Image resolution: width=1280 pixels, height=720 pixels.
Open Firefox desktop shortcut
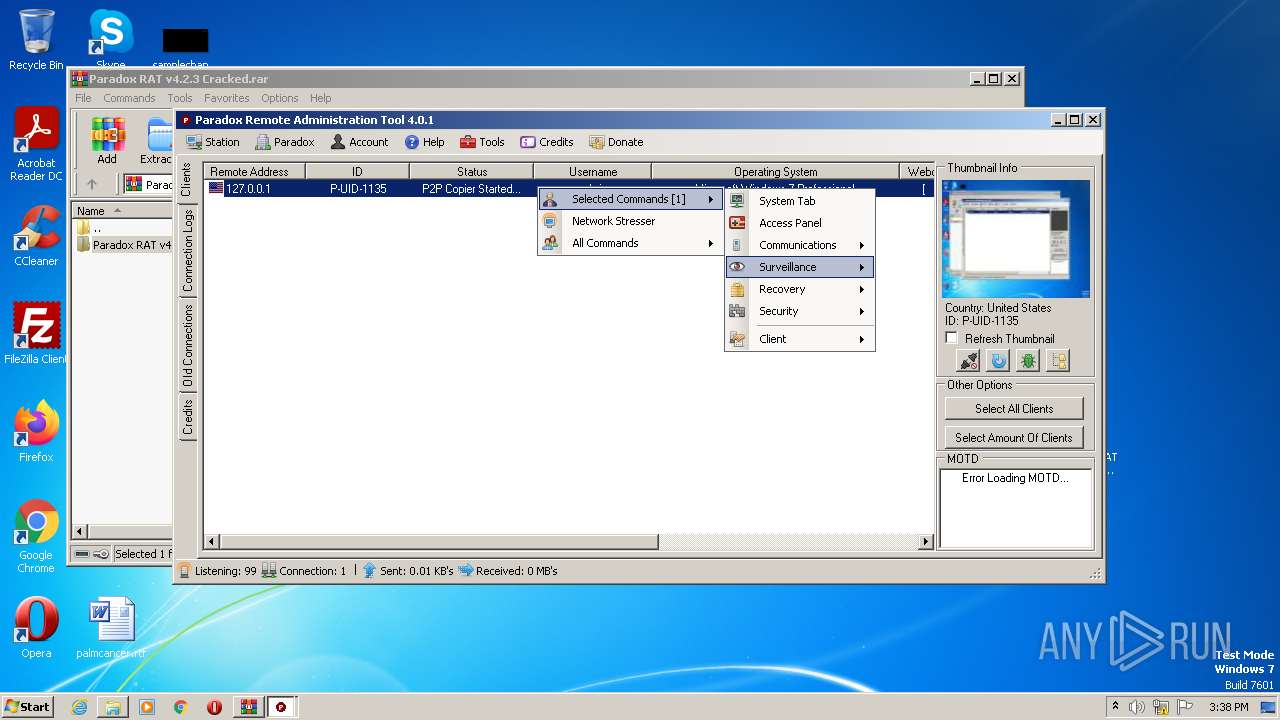point(36,432)
